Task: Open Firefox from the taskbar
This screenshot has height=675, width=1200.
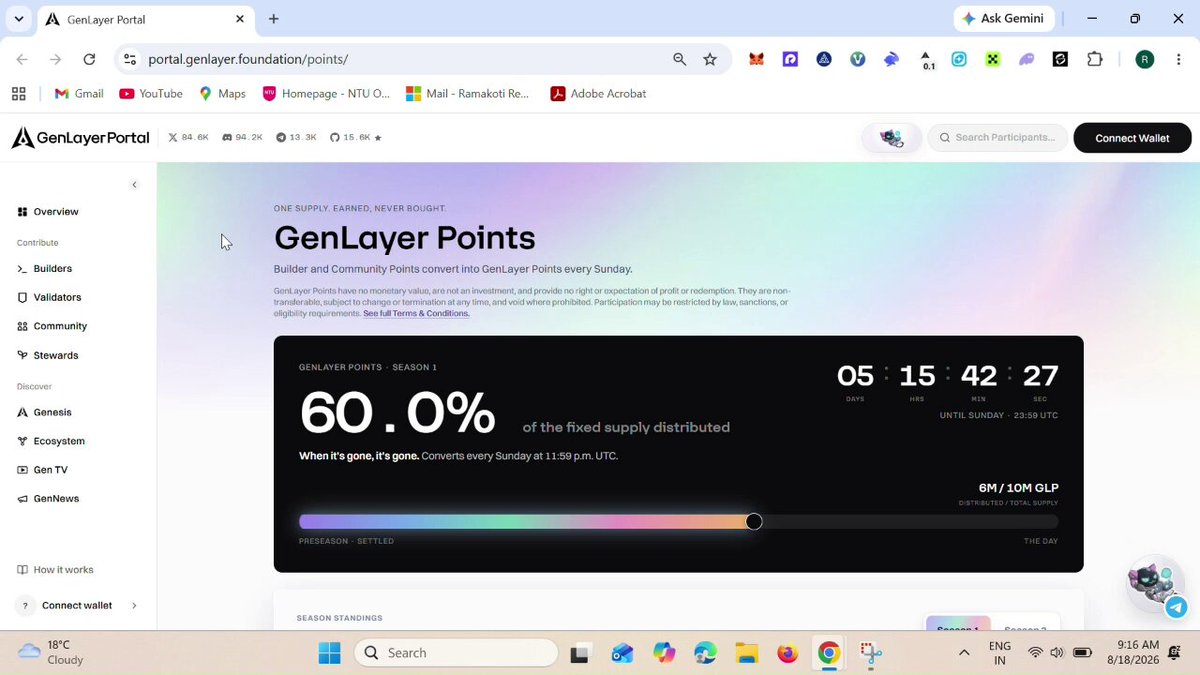Action: coord(788,654)
